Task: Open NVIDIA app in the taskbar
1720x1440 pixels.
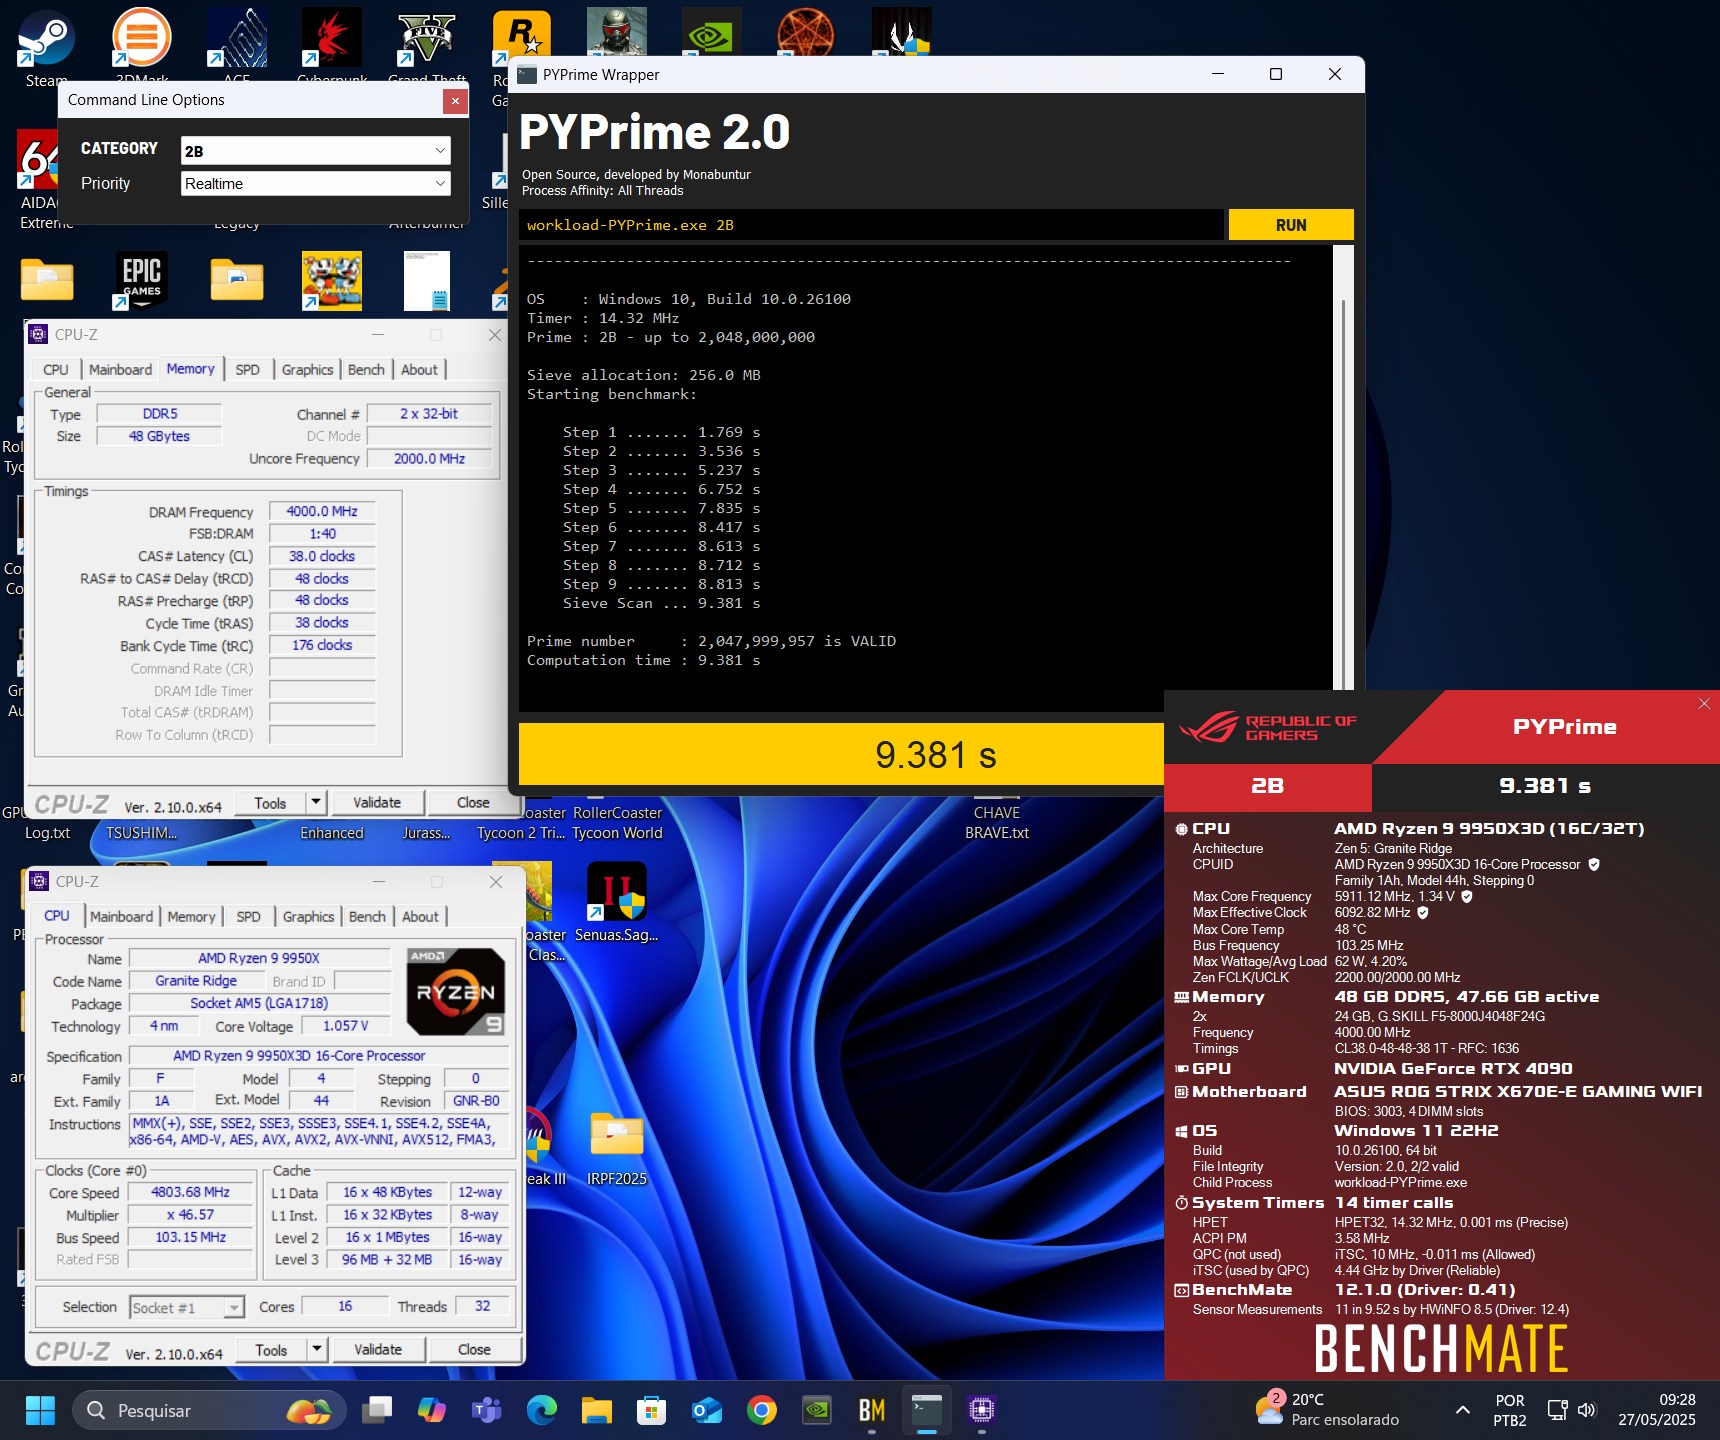Action: (817, 1410)
